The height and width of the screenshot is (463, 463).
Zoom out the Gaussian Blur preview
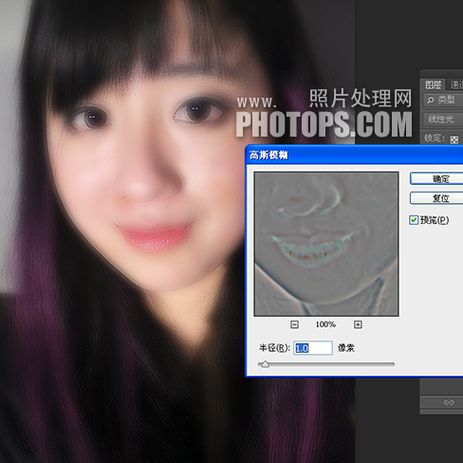[294, 324]
